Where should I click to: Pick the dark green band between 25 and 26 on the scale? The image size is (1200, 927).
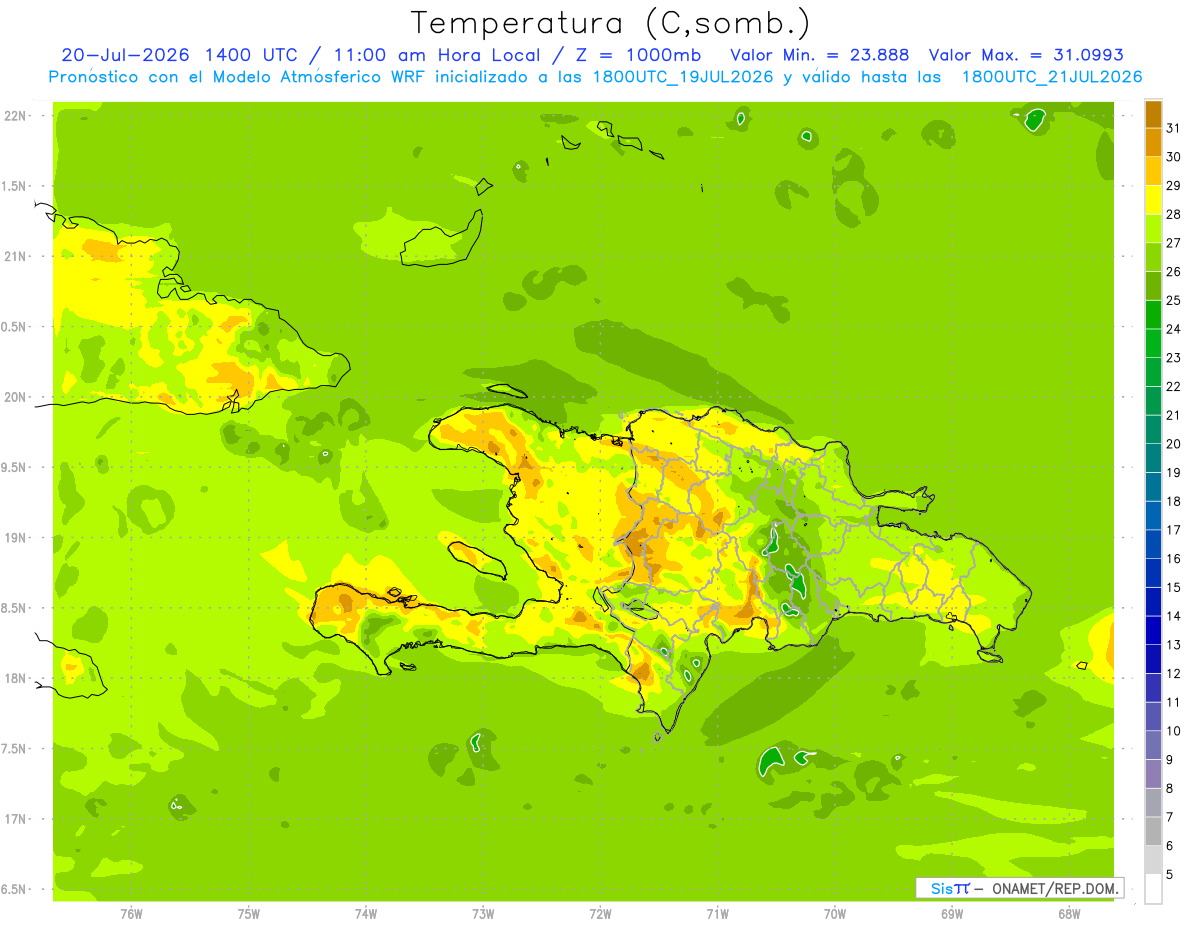tap(1153, 286)
